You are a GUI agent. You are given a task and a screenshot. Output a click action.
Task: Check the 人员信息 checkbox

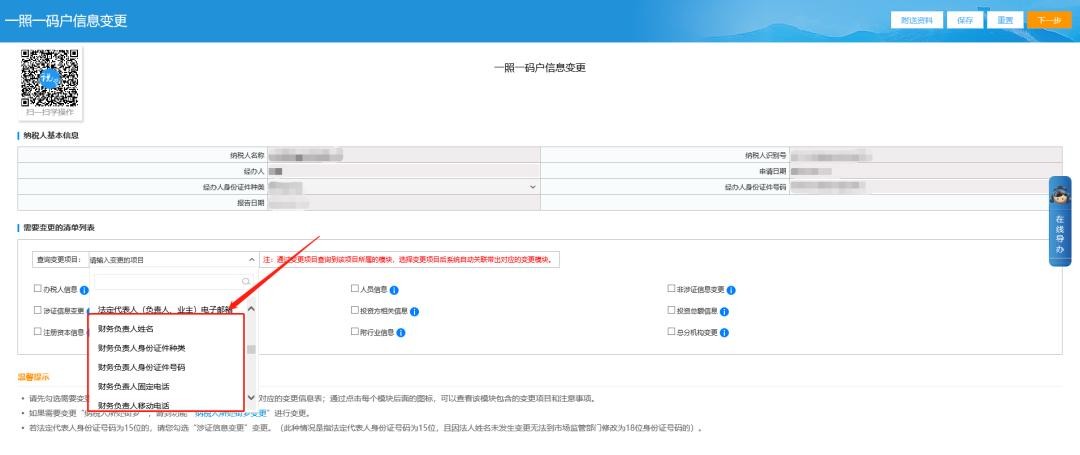click(x=354, y=290)
